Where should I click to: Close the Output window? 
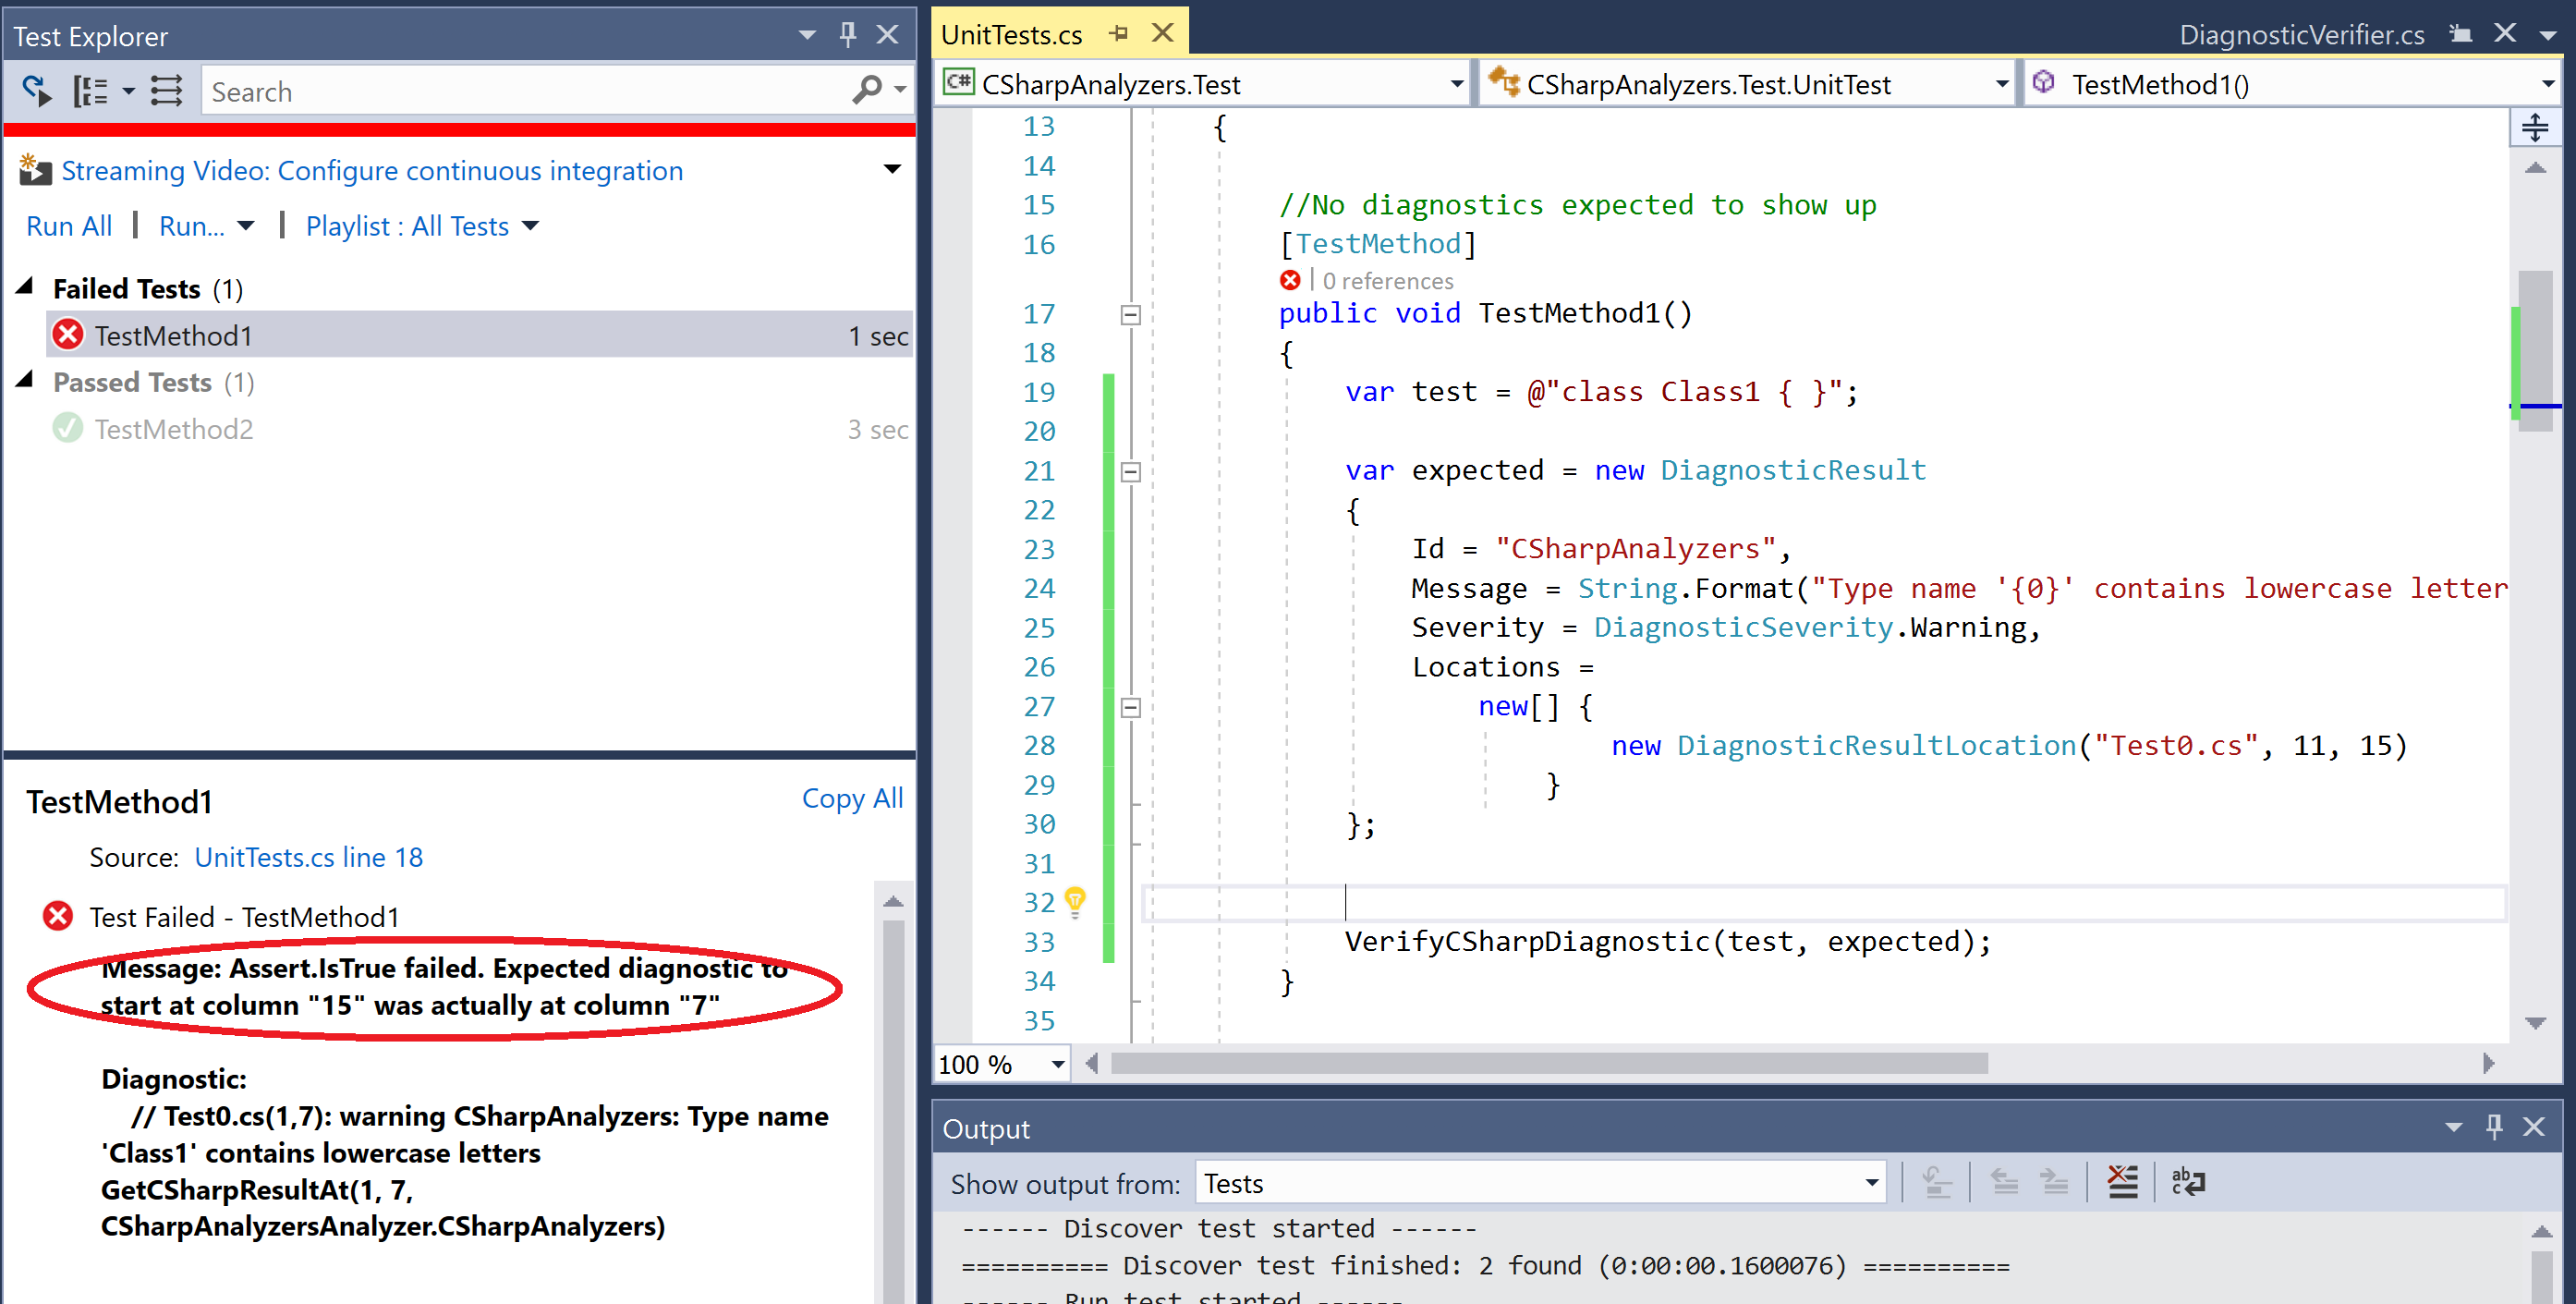(x=2534, y=1127)
